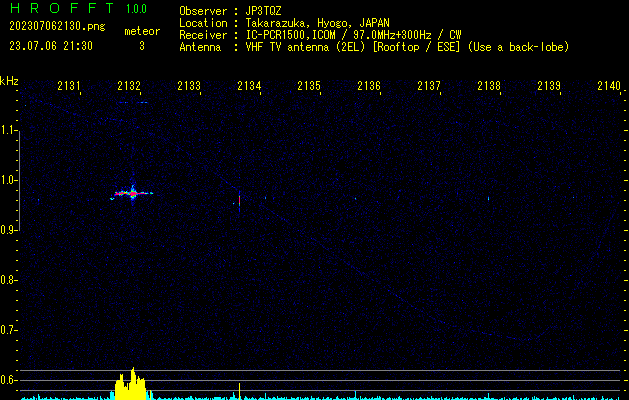Select the 2132 time axis marker
The width and height of the screenshot is (629, 400).
pos(129,87)
